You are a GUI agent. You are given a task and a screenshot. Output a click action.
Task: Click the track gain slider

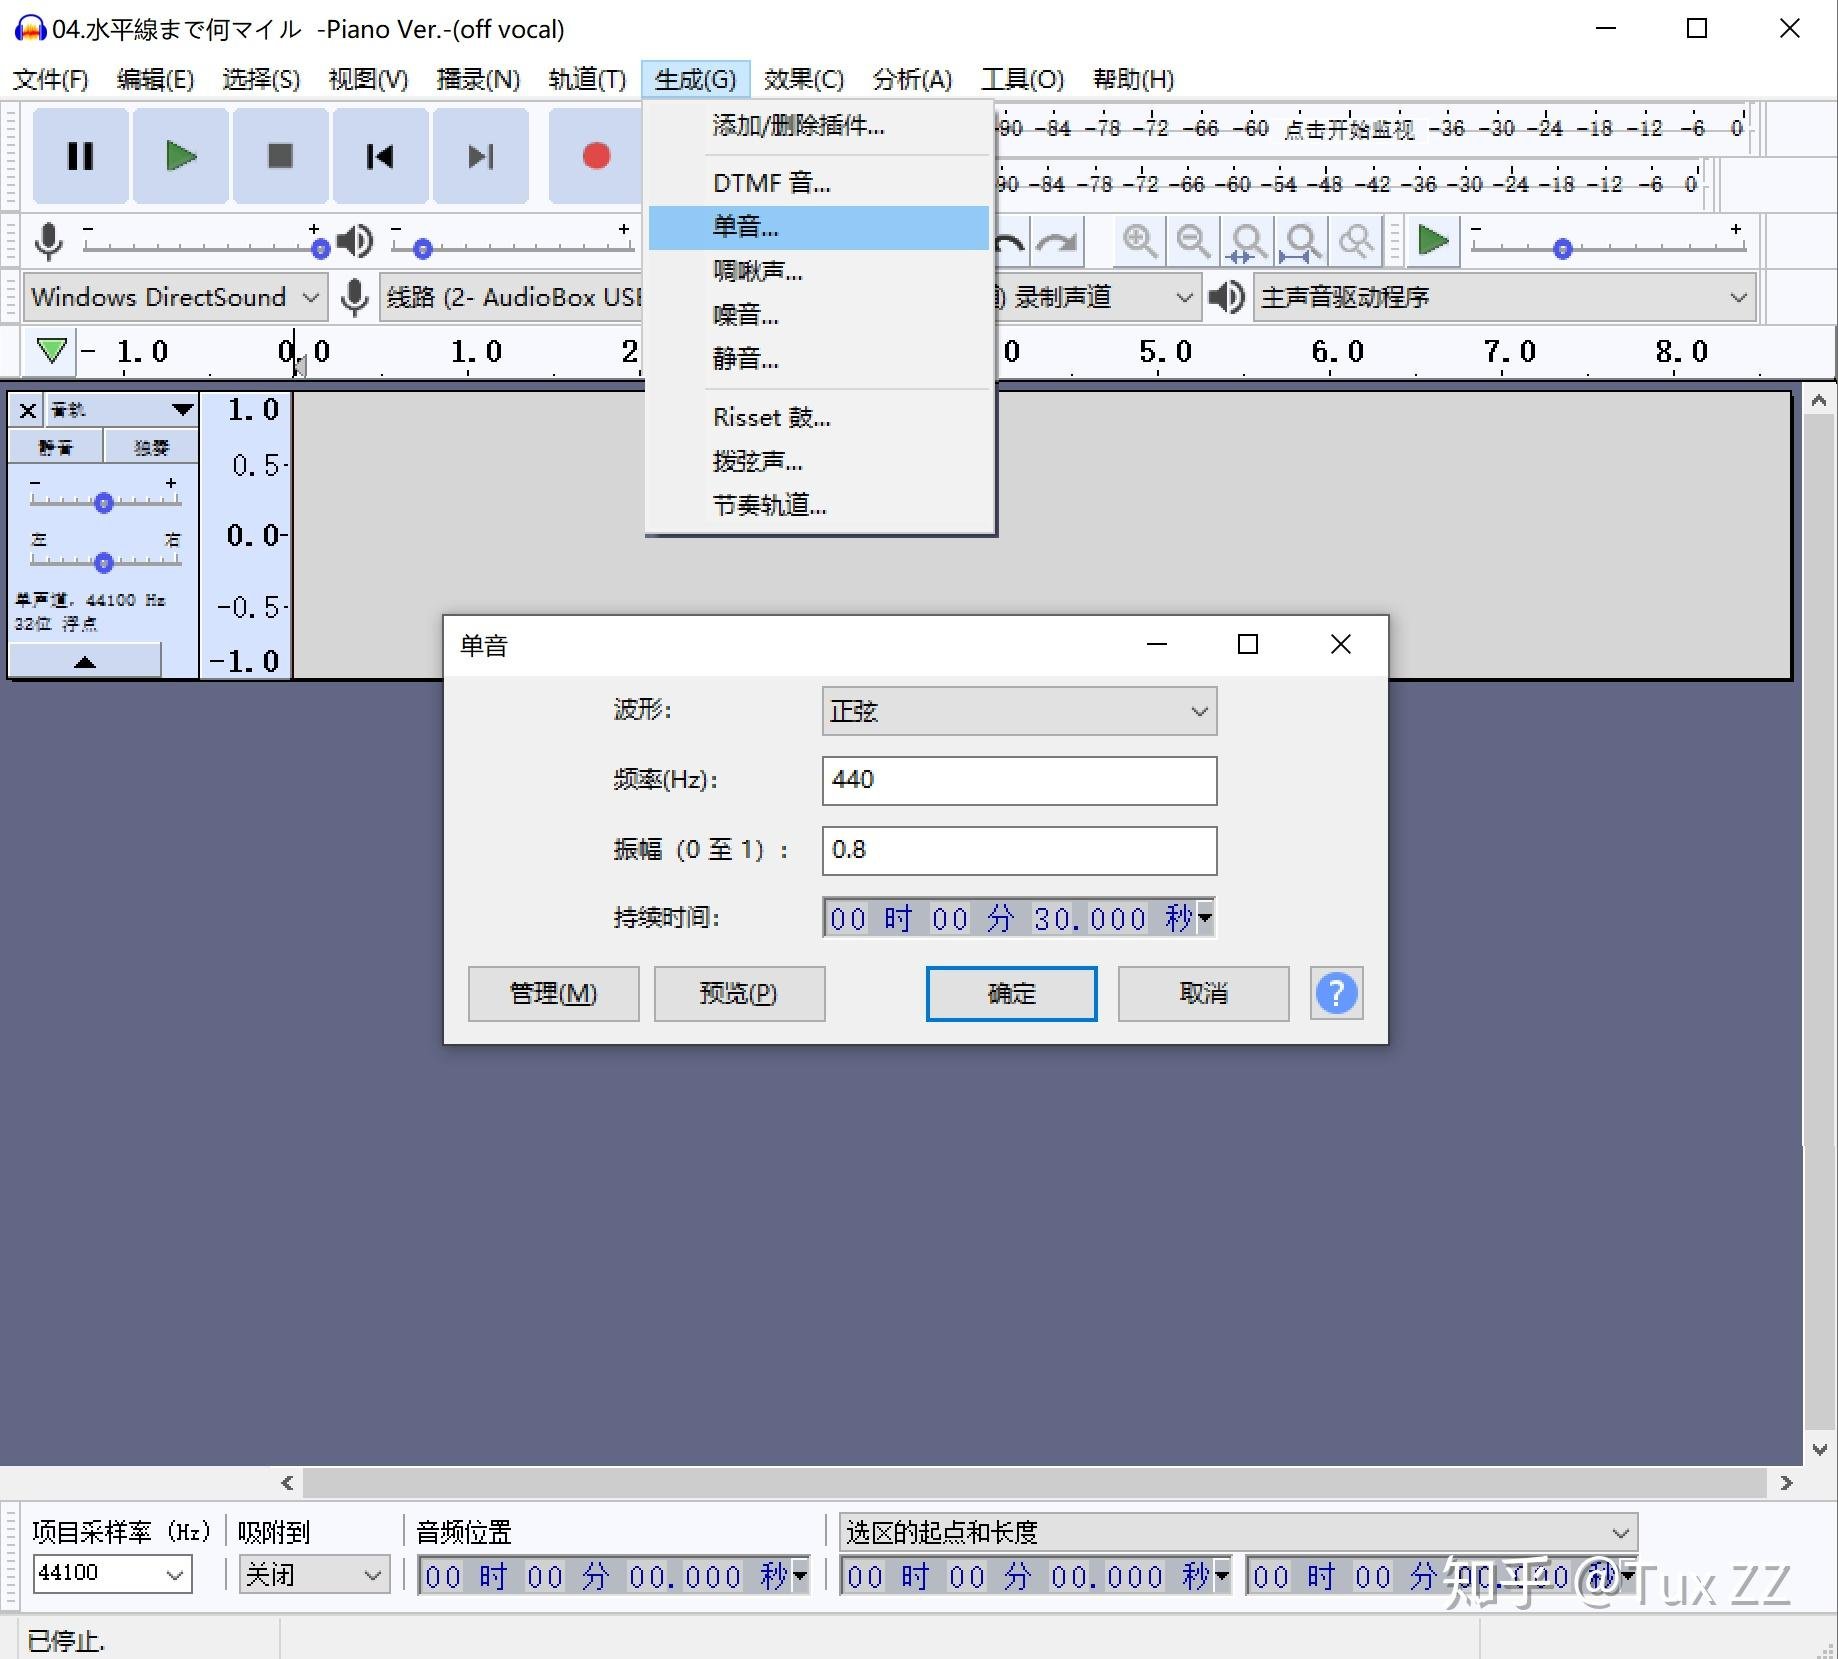pyautogui.click(x=104, y=497)
